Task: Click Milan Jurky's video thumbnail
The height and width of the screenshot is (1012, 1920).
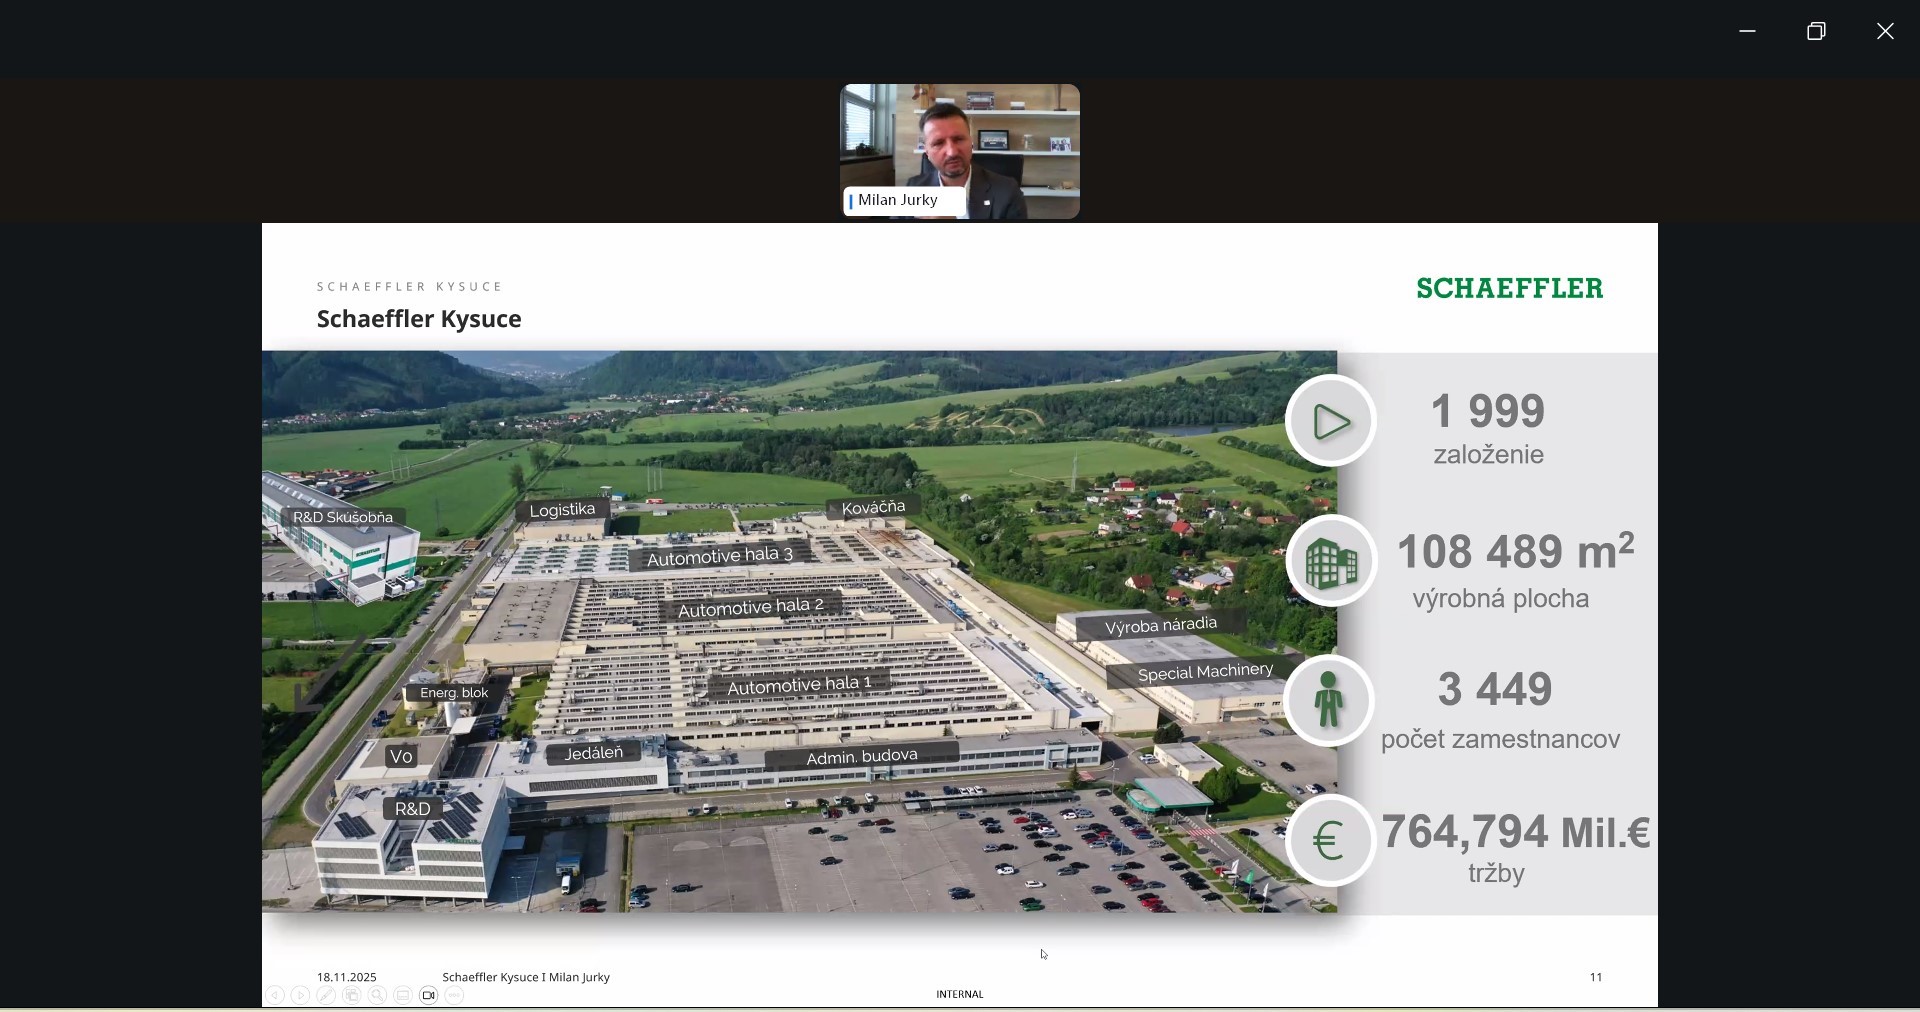Action: (960, 140)
